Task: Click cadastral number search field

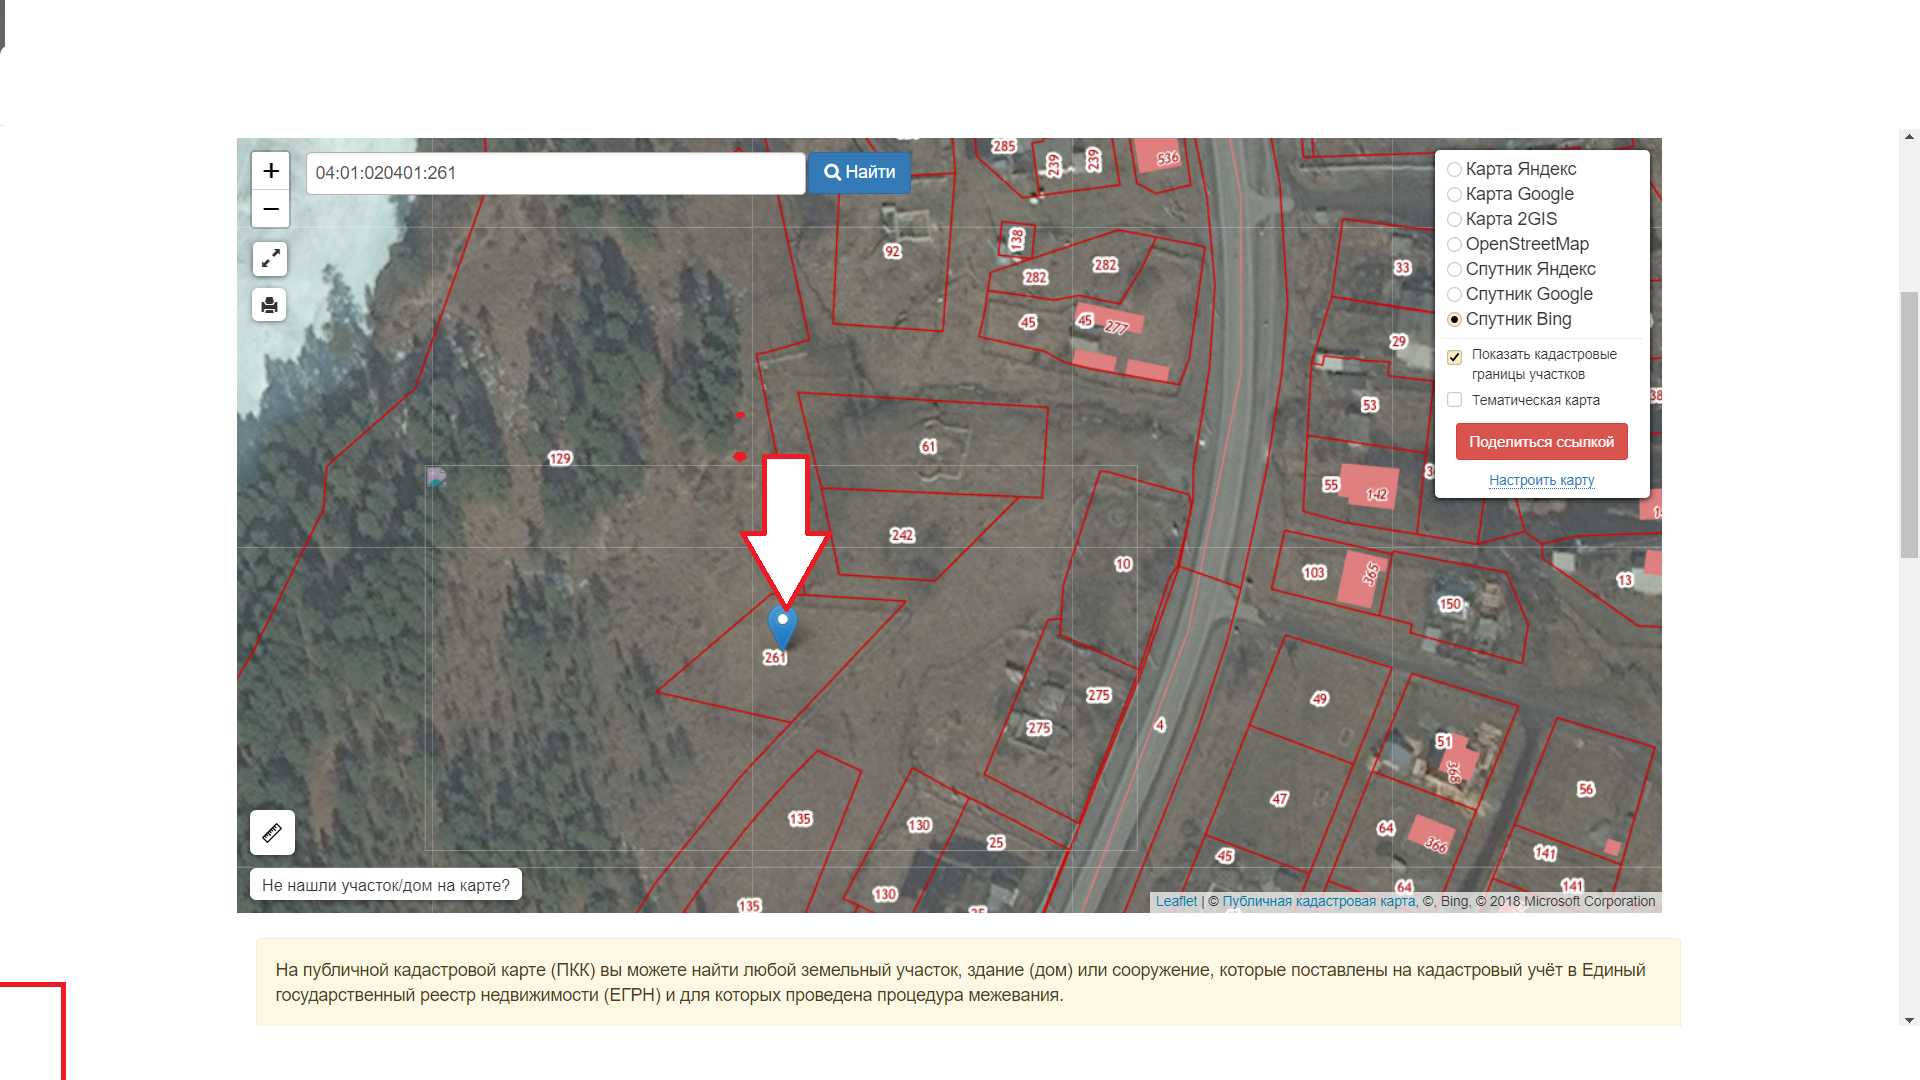Action: pyautogui.click(x=555, y=173)
